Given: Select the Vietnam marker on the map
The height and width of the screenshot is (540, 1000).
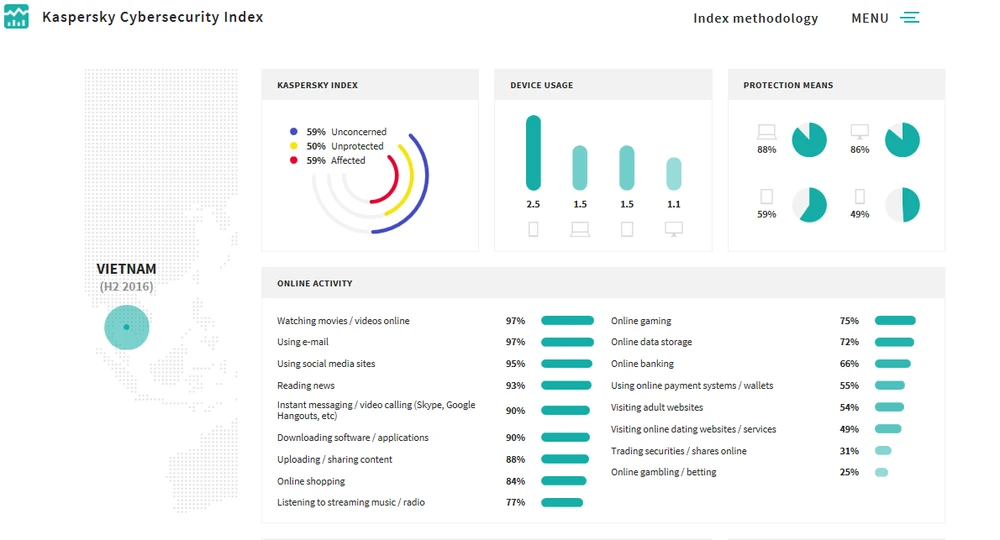Looking at the screenshot, I should (126, 327).
